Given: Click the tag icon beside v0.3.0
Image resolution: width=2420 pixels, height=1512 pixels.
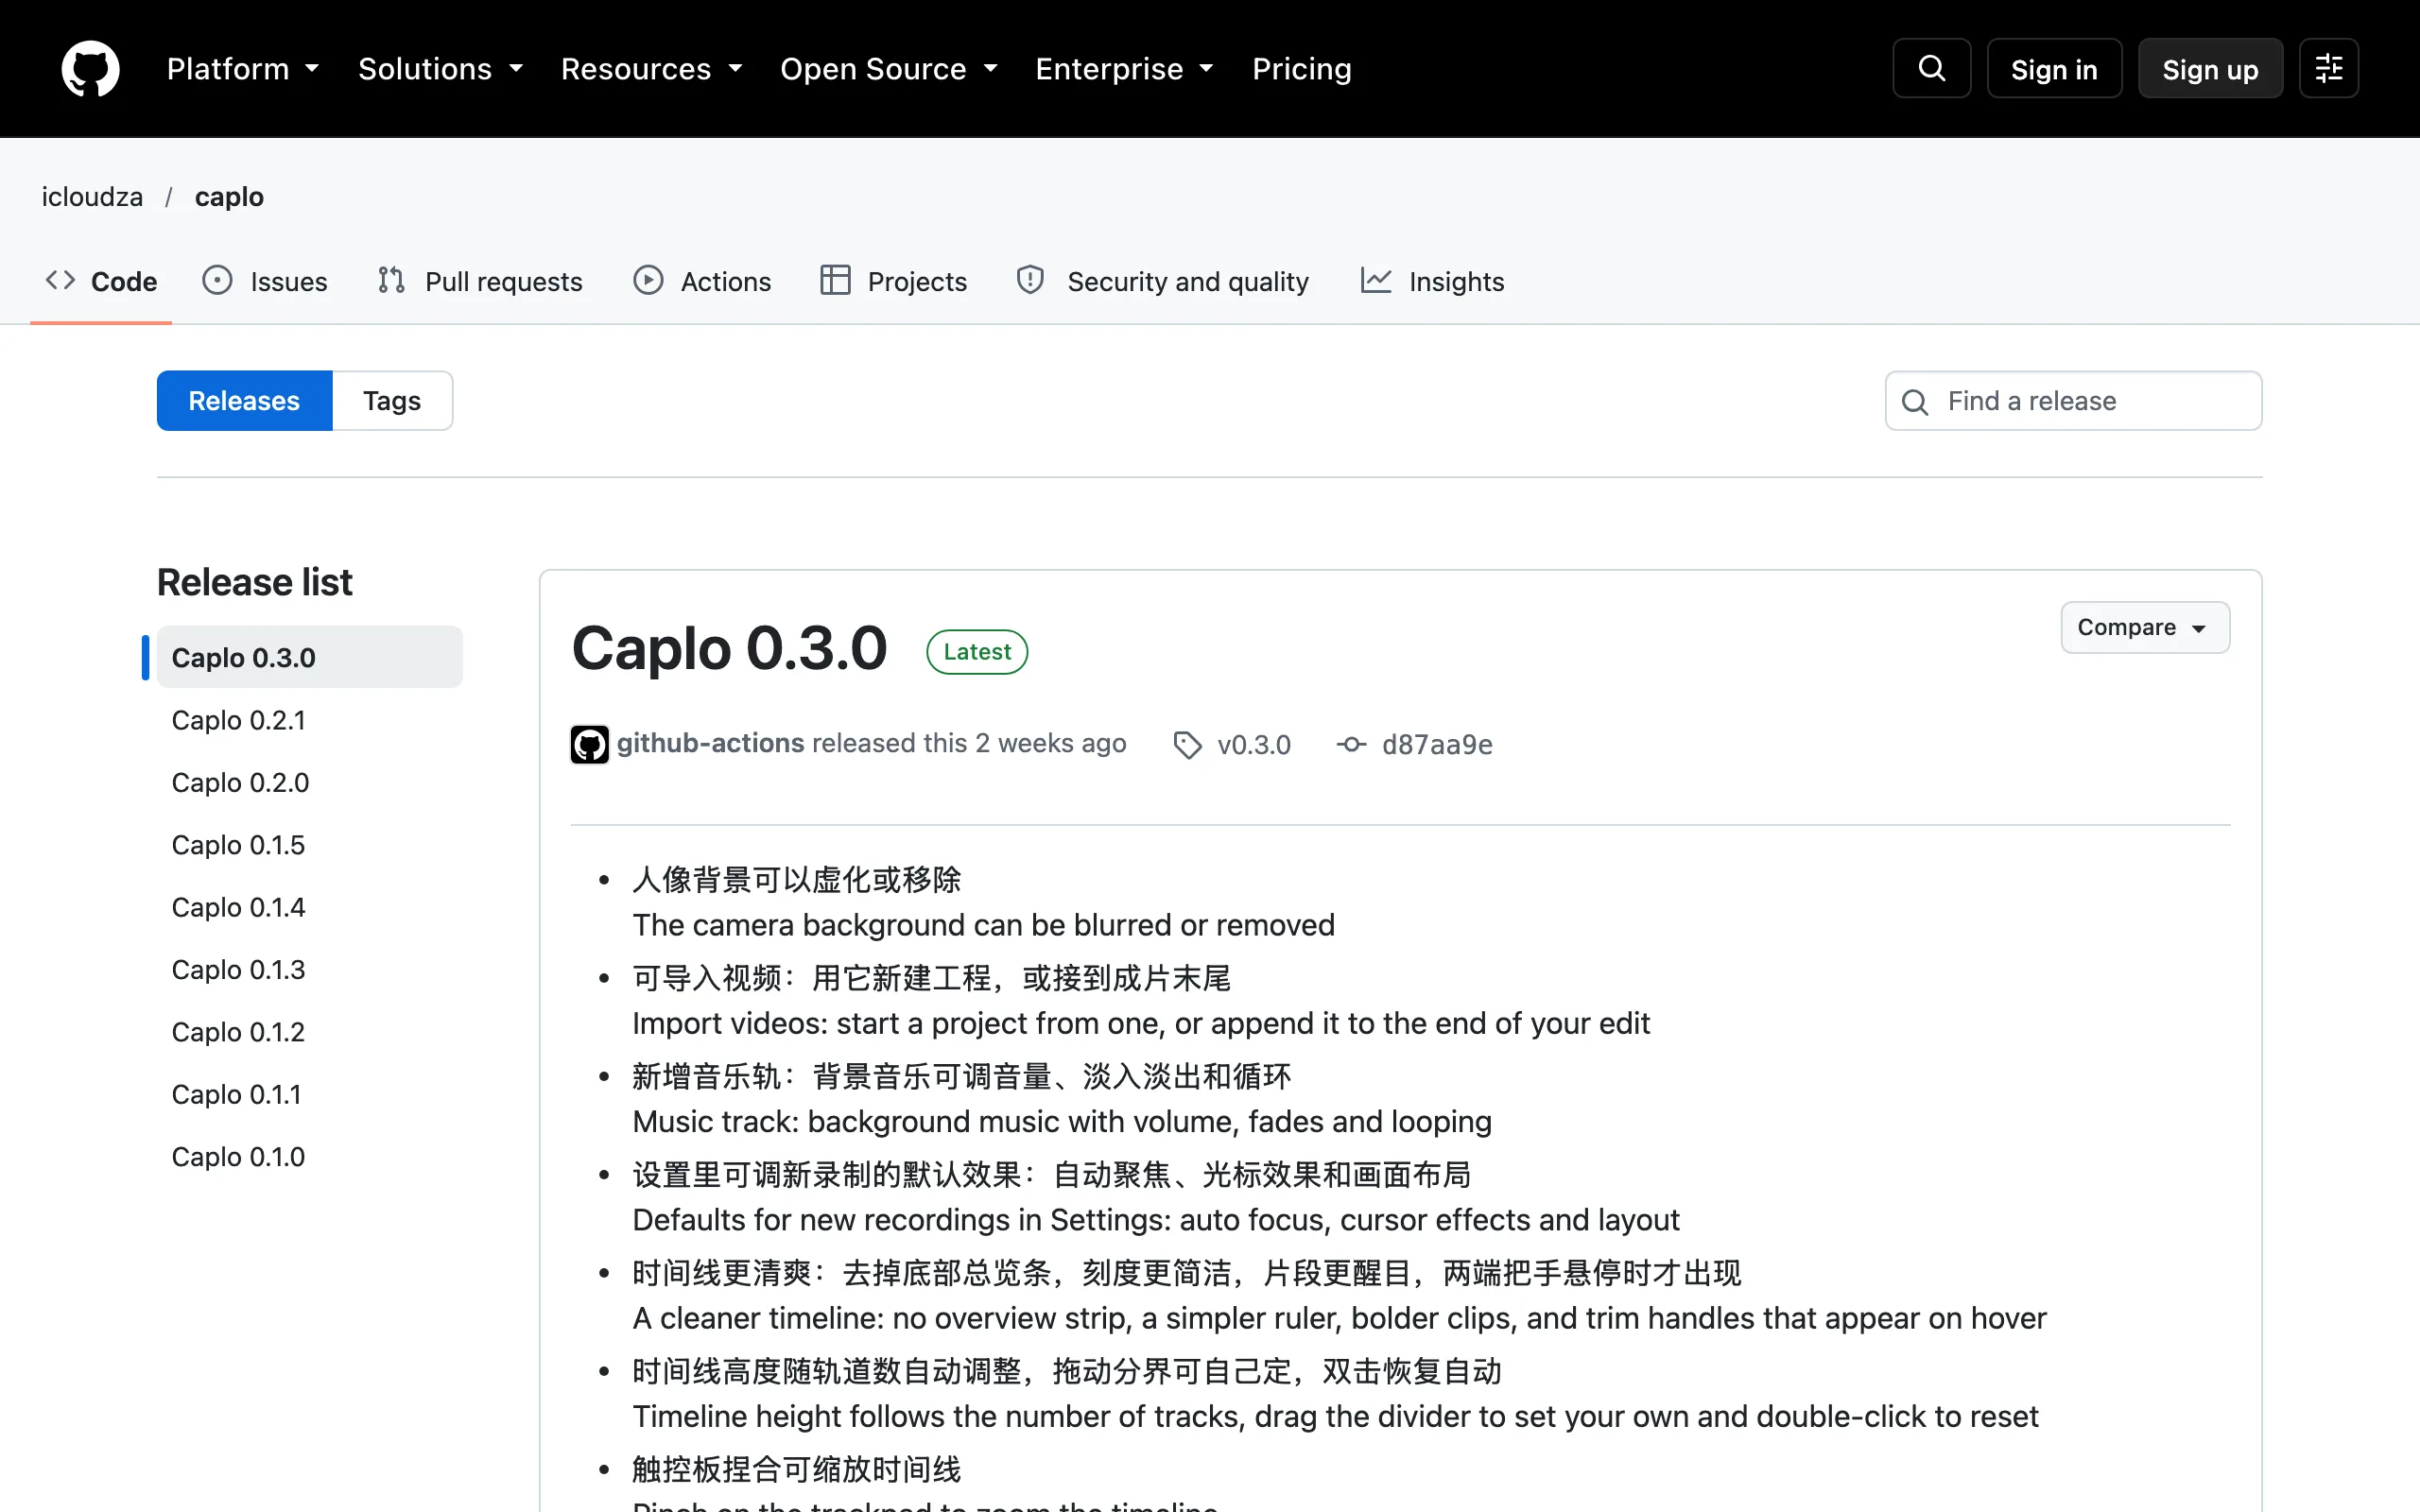Looking at the screenshot, I should click(1187, 745).
